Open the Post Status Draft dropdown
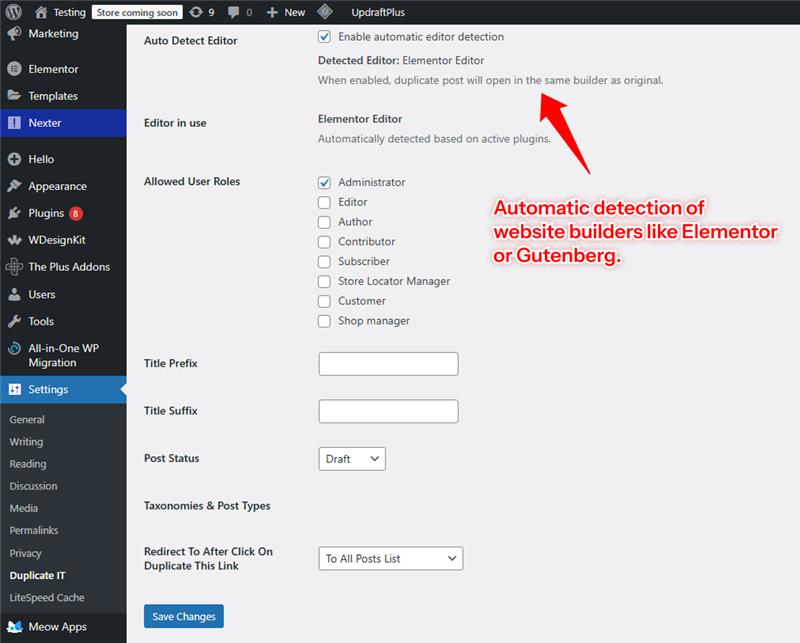This screenshot has height=643, width=800. click(352, 459)
